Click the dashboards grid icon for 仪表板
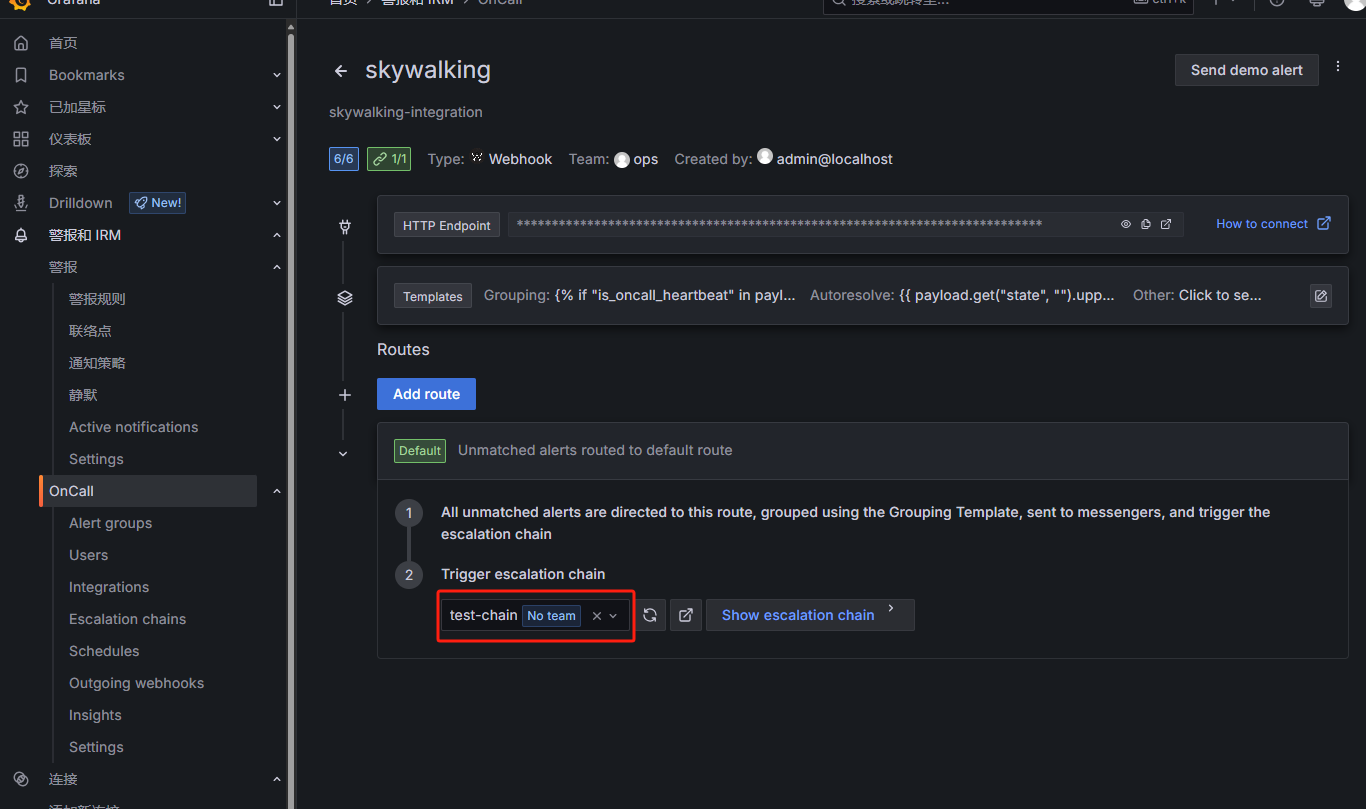The height and width of the screenshot is (809, 1366). pos(21,139)
